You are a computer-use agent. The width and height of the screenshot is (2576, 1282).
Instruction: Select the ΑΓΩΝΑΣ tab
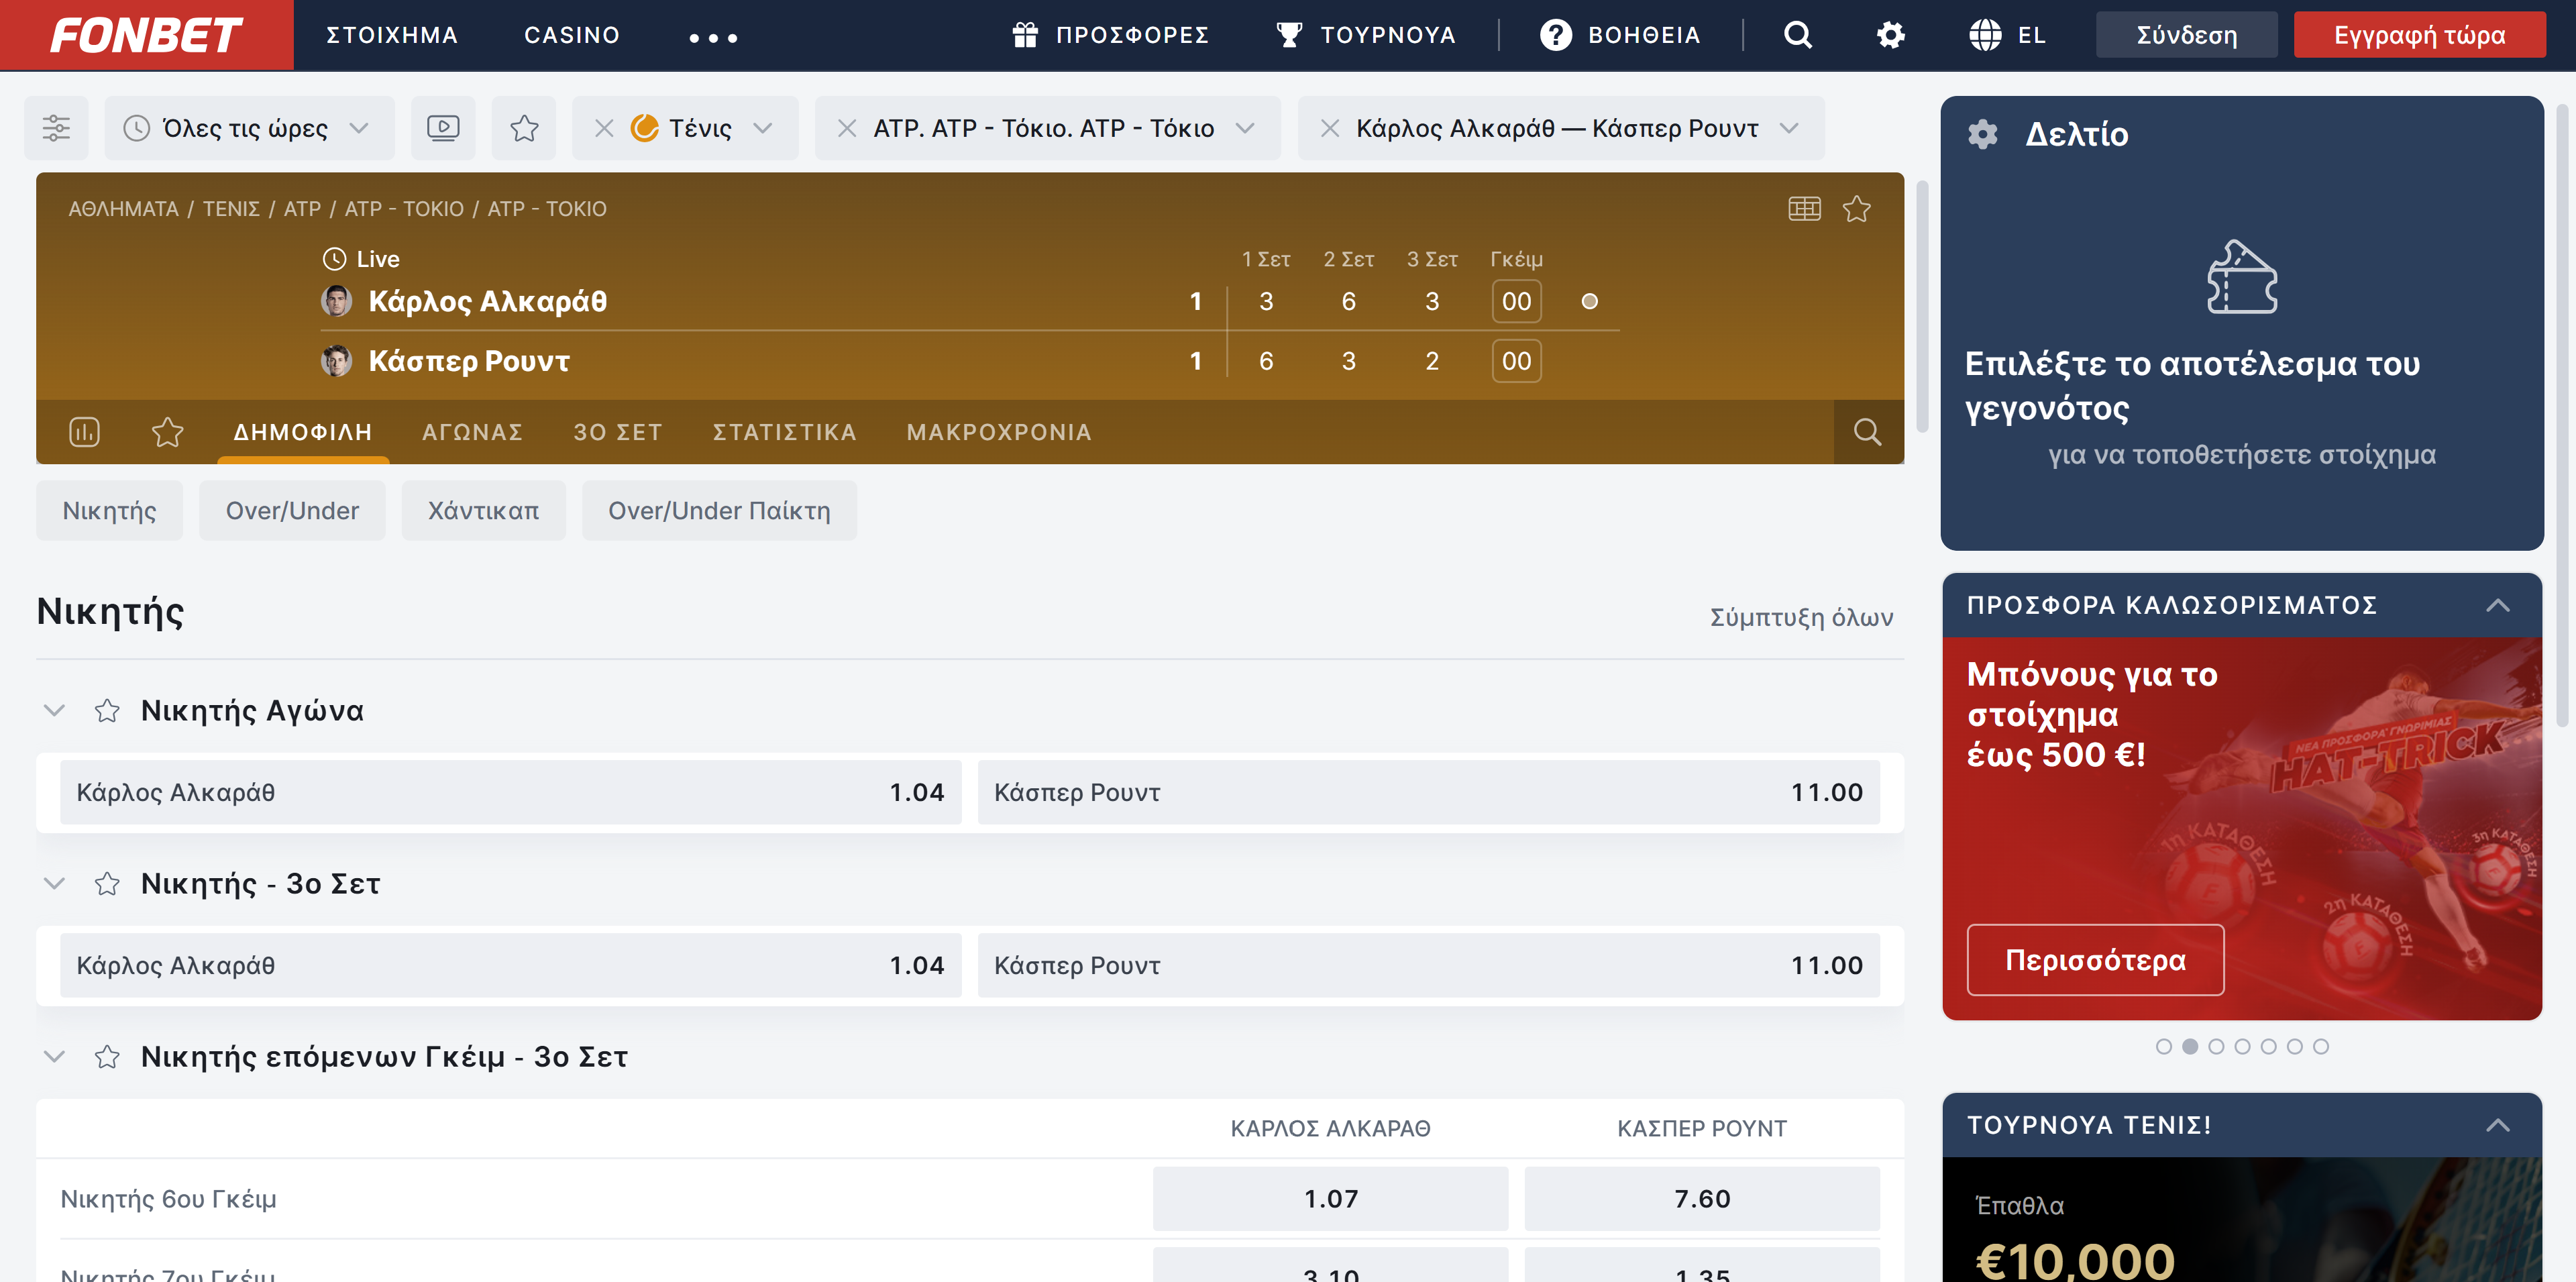point(473,432)
